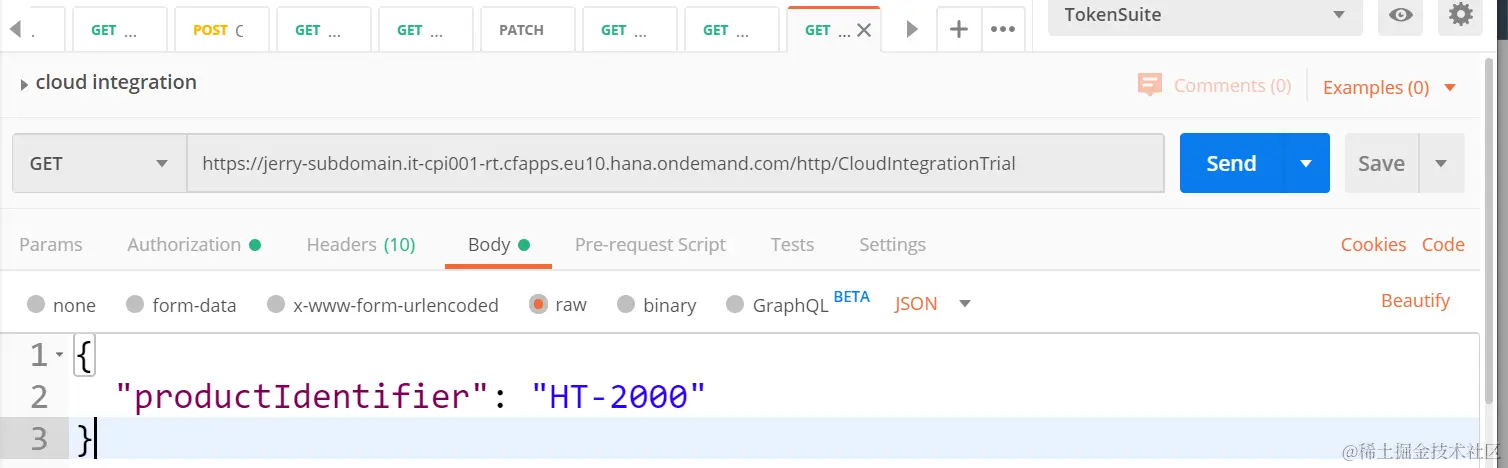Click the "HT-2000" value in the editor
The width and height of the screenshot is (1508, 468).
619,398
